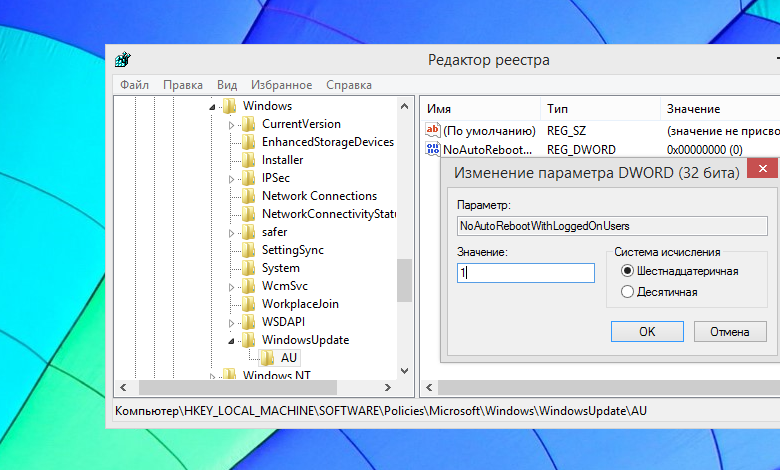Open the Вид menu
Viewport: 780px width, 470px height.
(227, 85)
